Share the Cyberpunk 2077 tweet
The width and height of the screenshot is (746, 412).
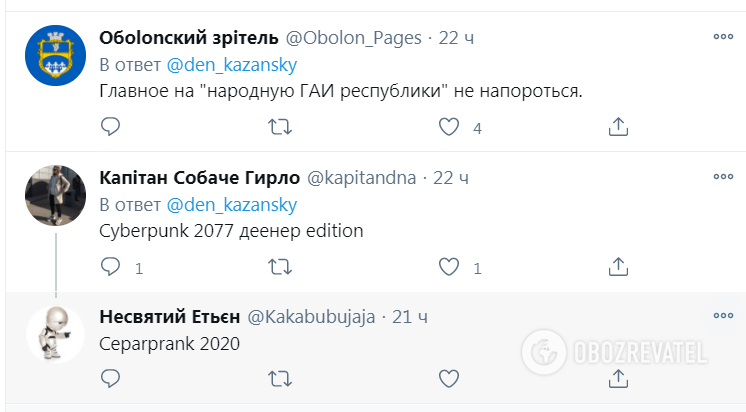point(618,268)
